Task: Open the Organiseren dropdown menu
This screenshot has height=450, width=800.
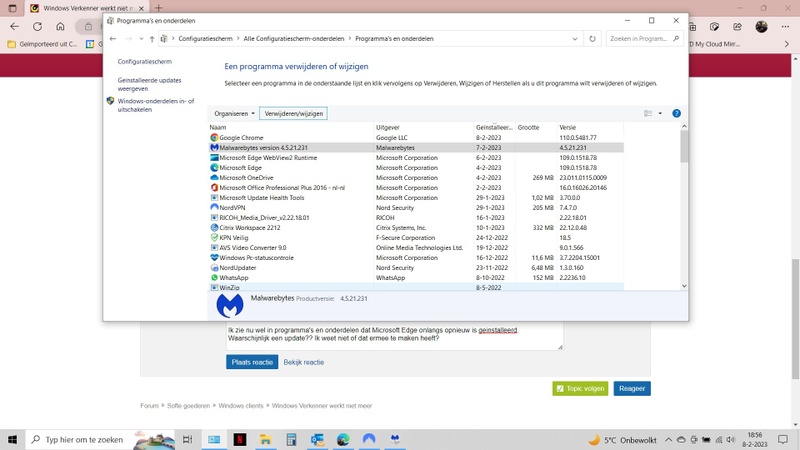Action: (234, 113)
